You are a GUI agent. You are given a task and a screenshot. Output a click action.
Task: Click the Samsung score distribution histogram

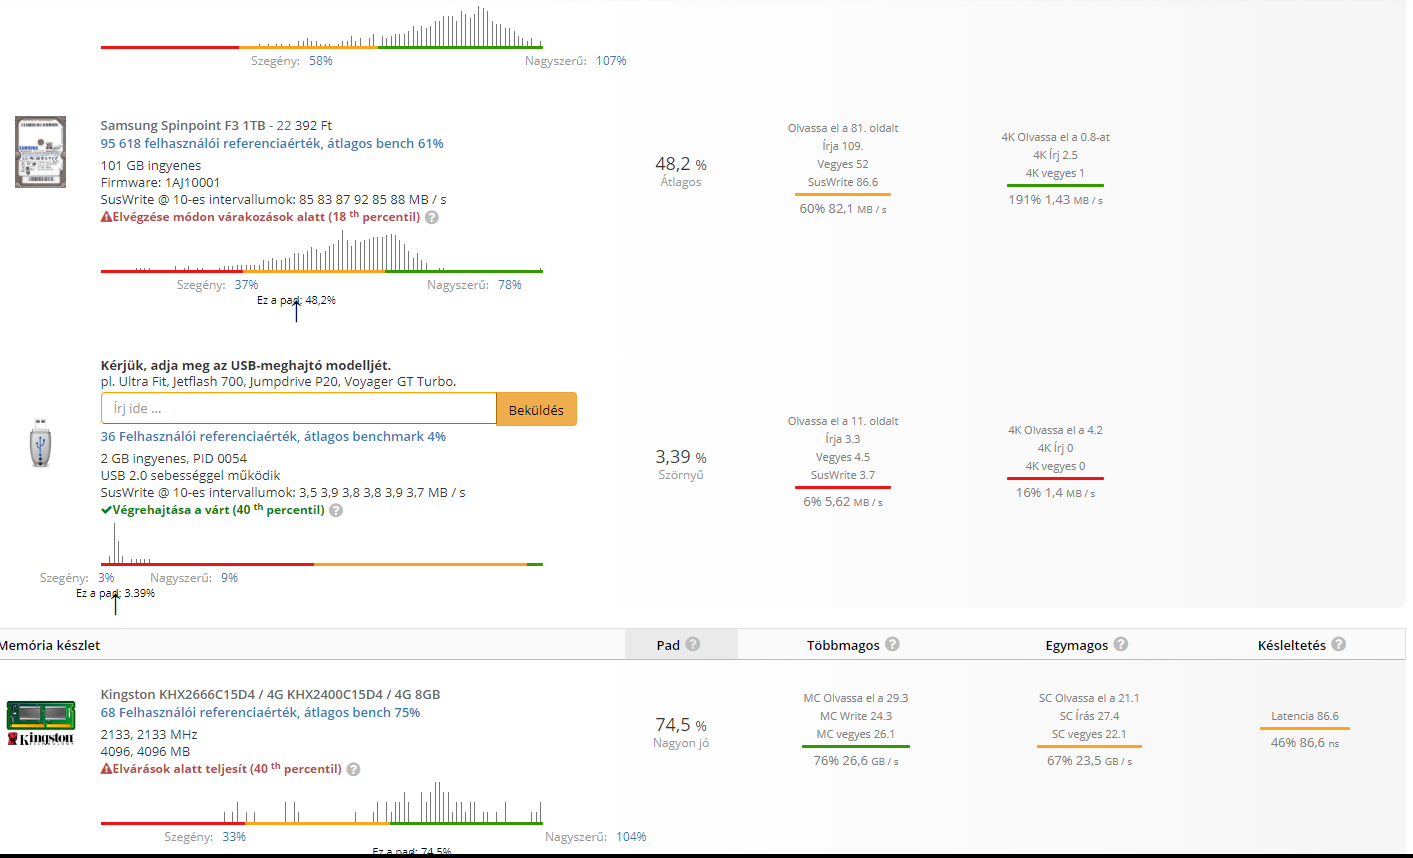(x=322, y=252)
